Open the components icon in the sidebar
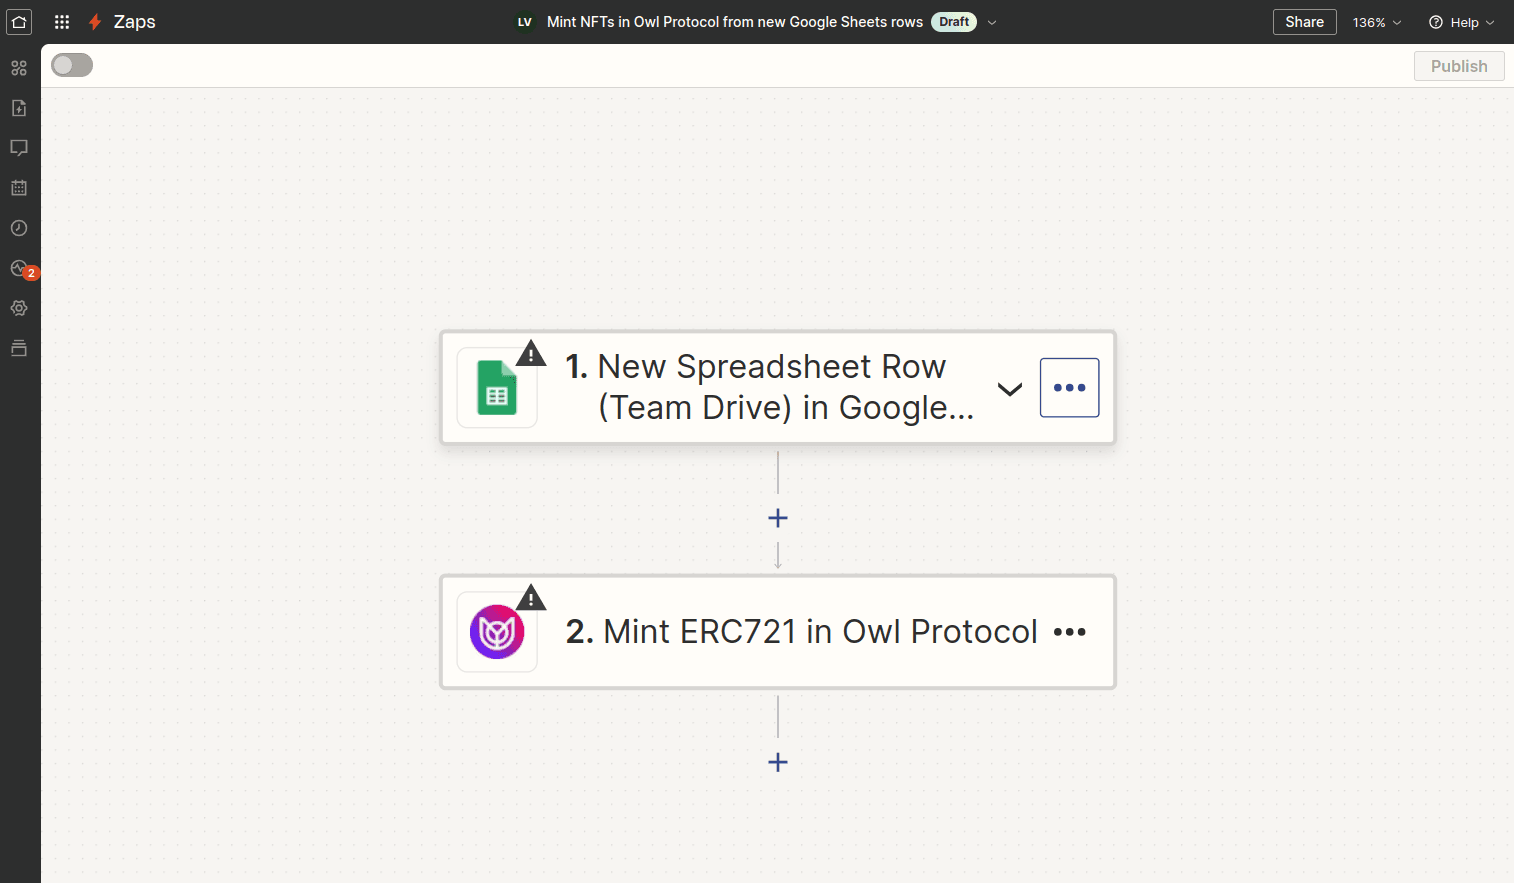 (19, 68)
